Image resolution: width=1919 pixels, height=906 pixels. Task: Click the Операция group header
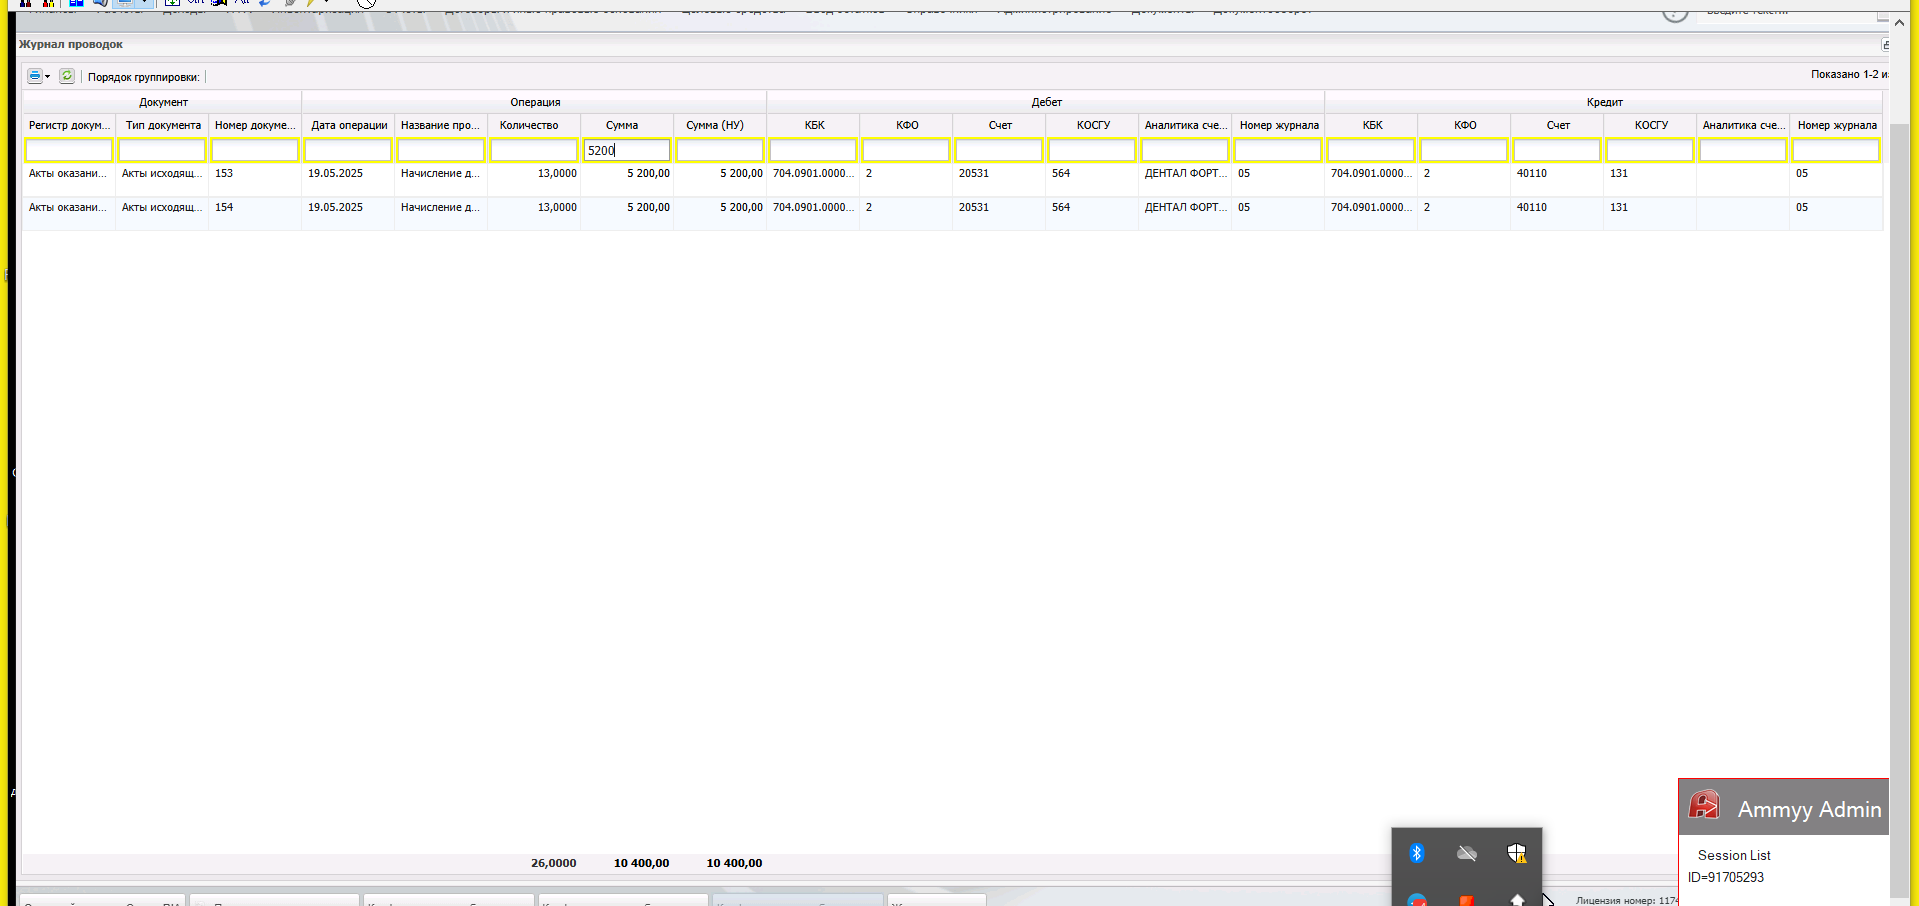(x=535, y=102)
